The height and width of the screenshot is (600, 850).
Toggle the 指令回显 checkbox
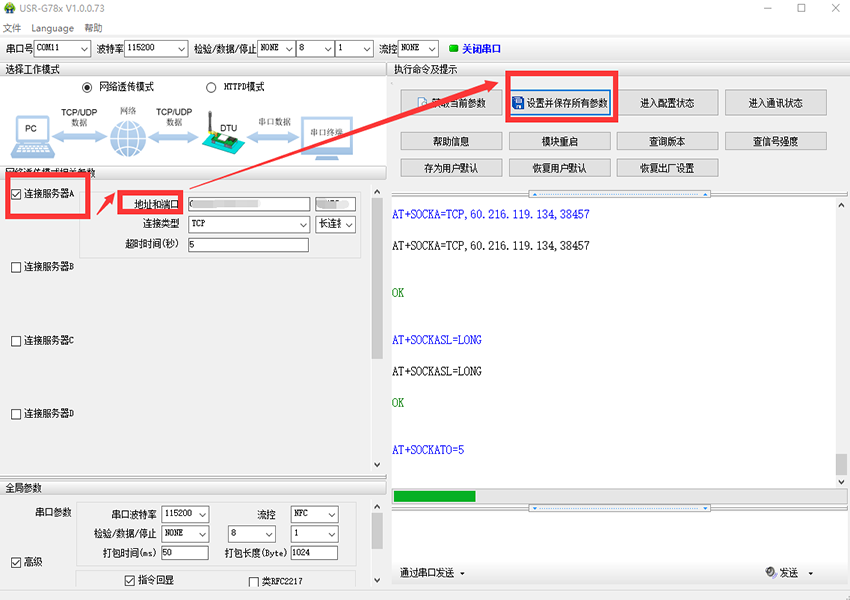click(130, 581)
